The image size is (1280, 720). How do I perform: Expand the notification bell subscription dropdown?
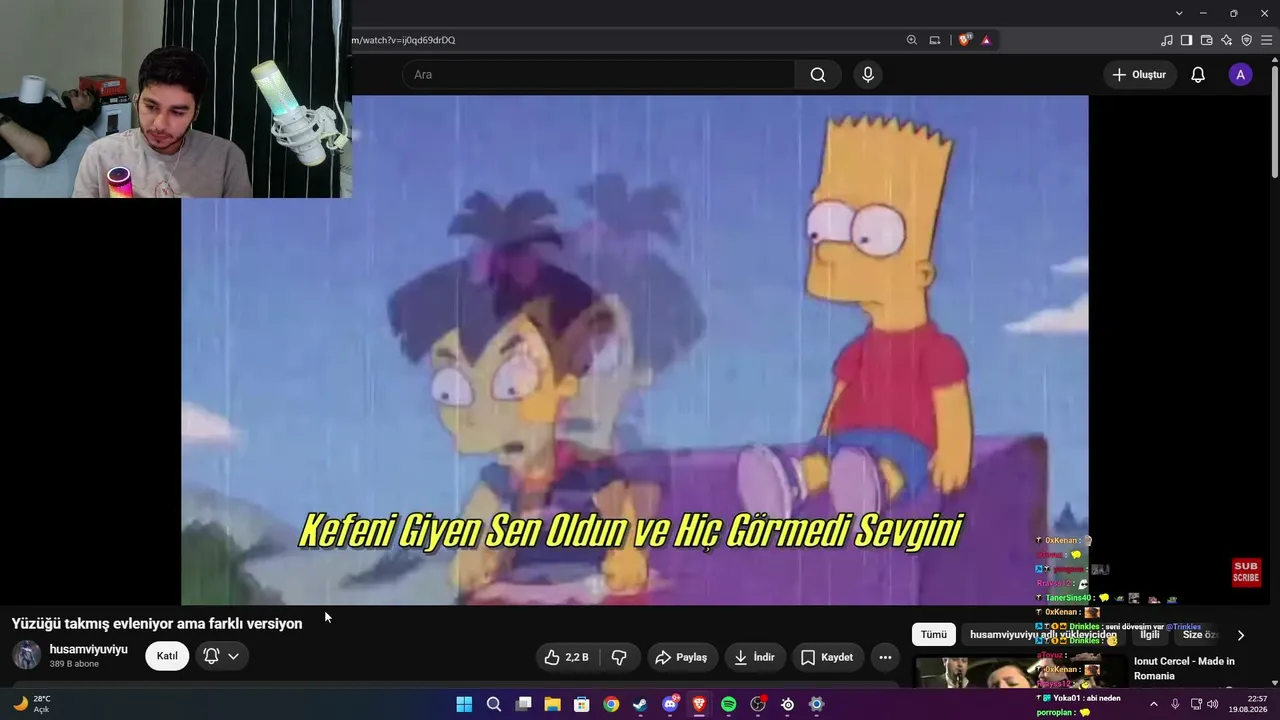pyautogui.click(x=222, y=656)
